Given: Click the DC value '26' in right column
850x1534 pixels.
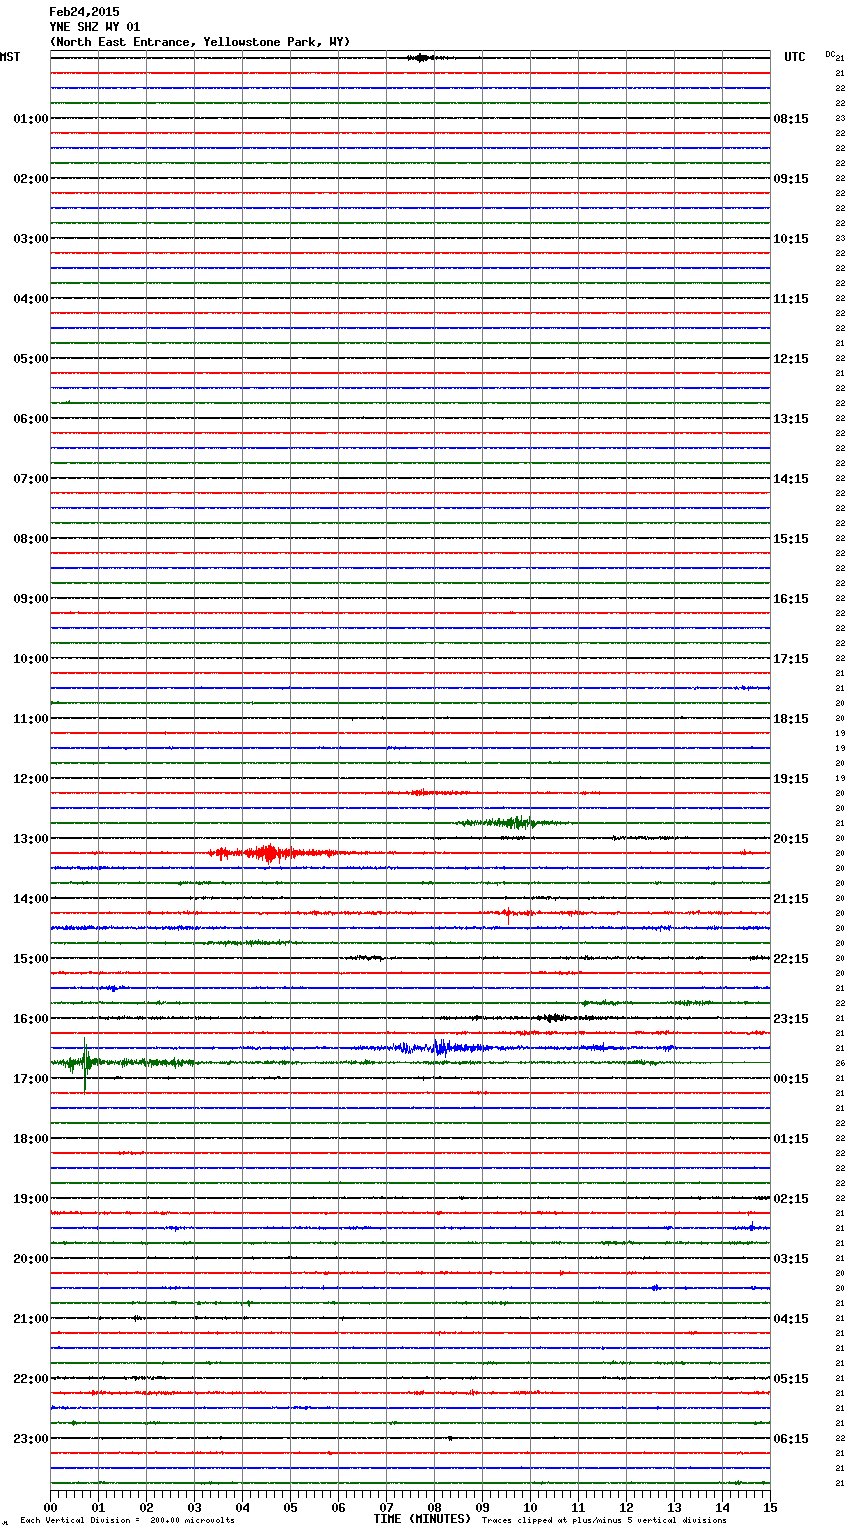Looking at the screenshot, I should (840, 1064).
